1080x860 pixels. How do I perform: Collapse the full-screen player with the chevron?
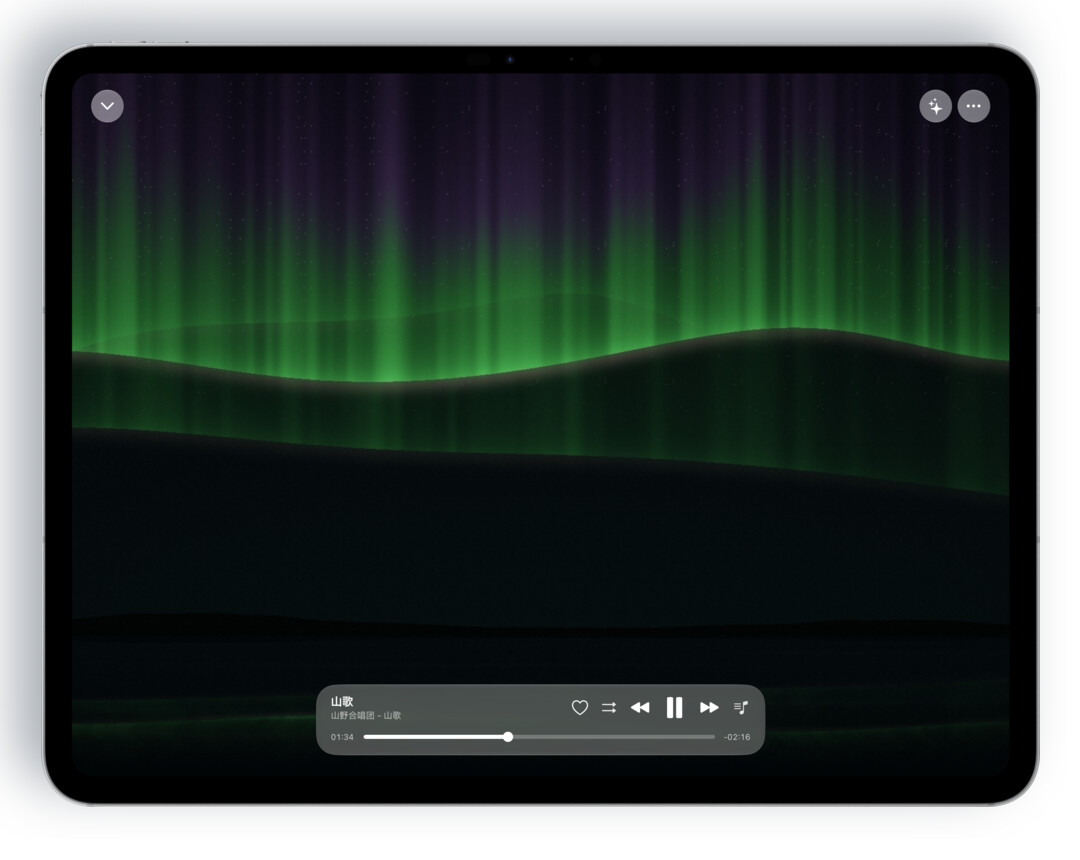pyautogui.click(x=107, y=106)
